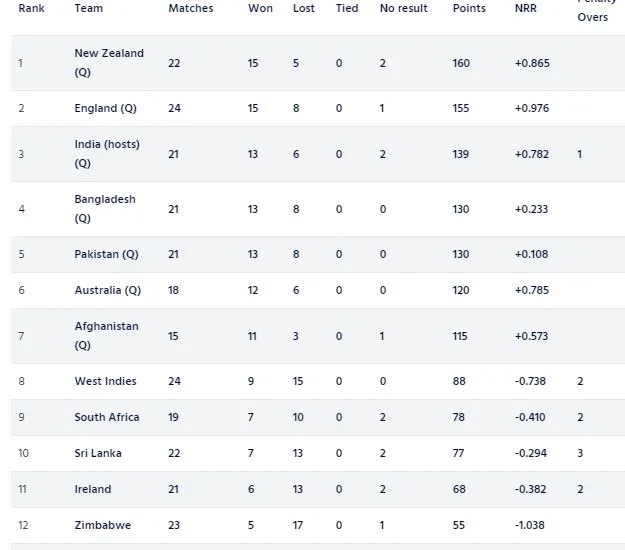
Task: Click the Points column header
Action: pos(469,8)
